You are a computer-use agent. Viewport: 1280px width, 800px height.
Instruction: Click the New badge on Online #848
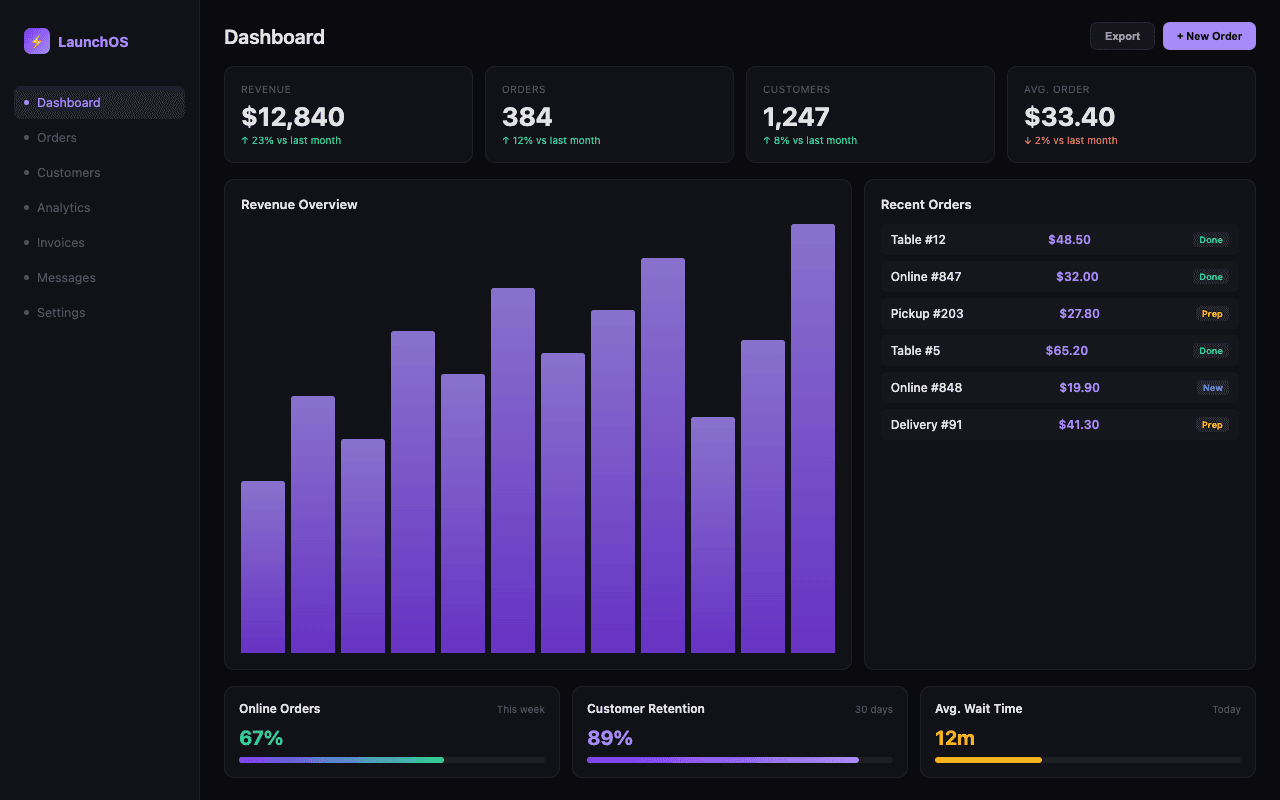coord(1212,387)
